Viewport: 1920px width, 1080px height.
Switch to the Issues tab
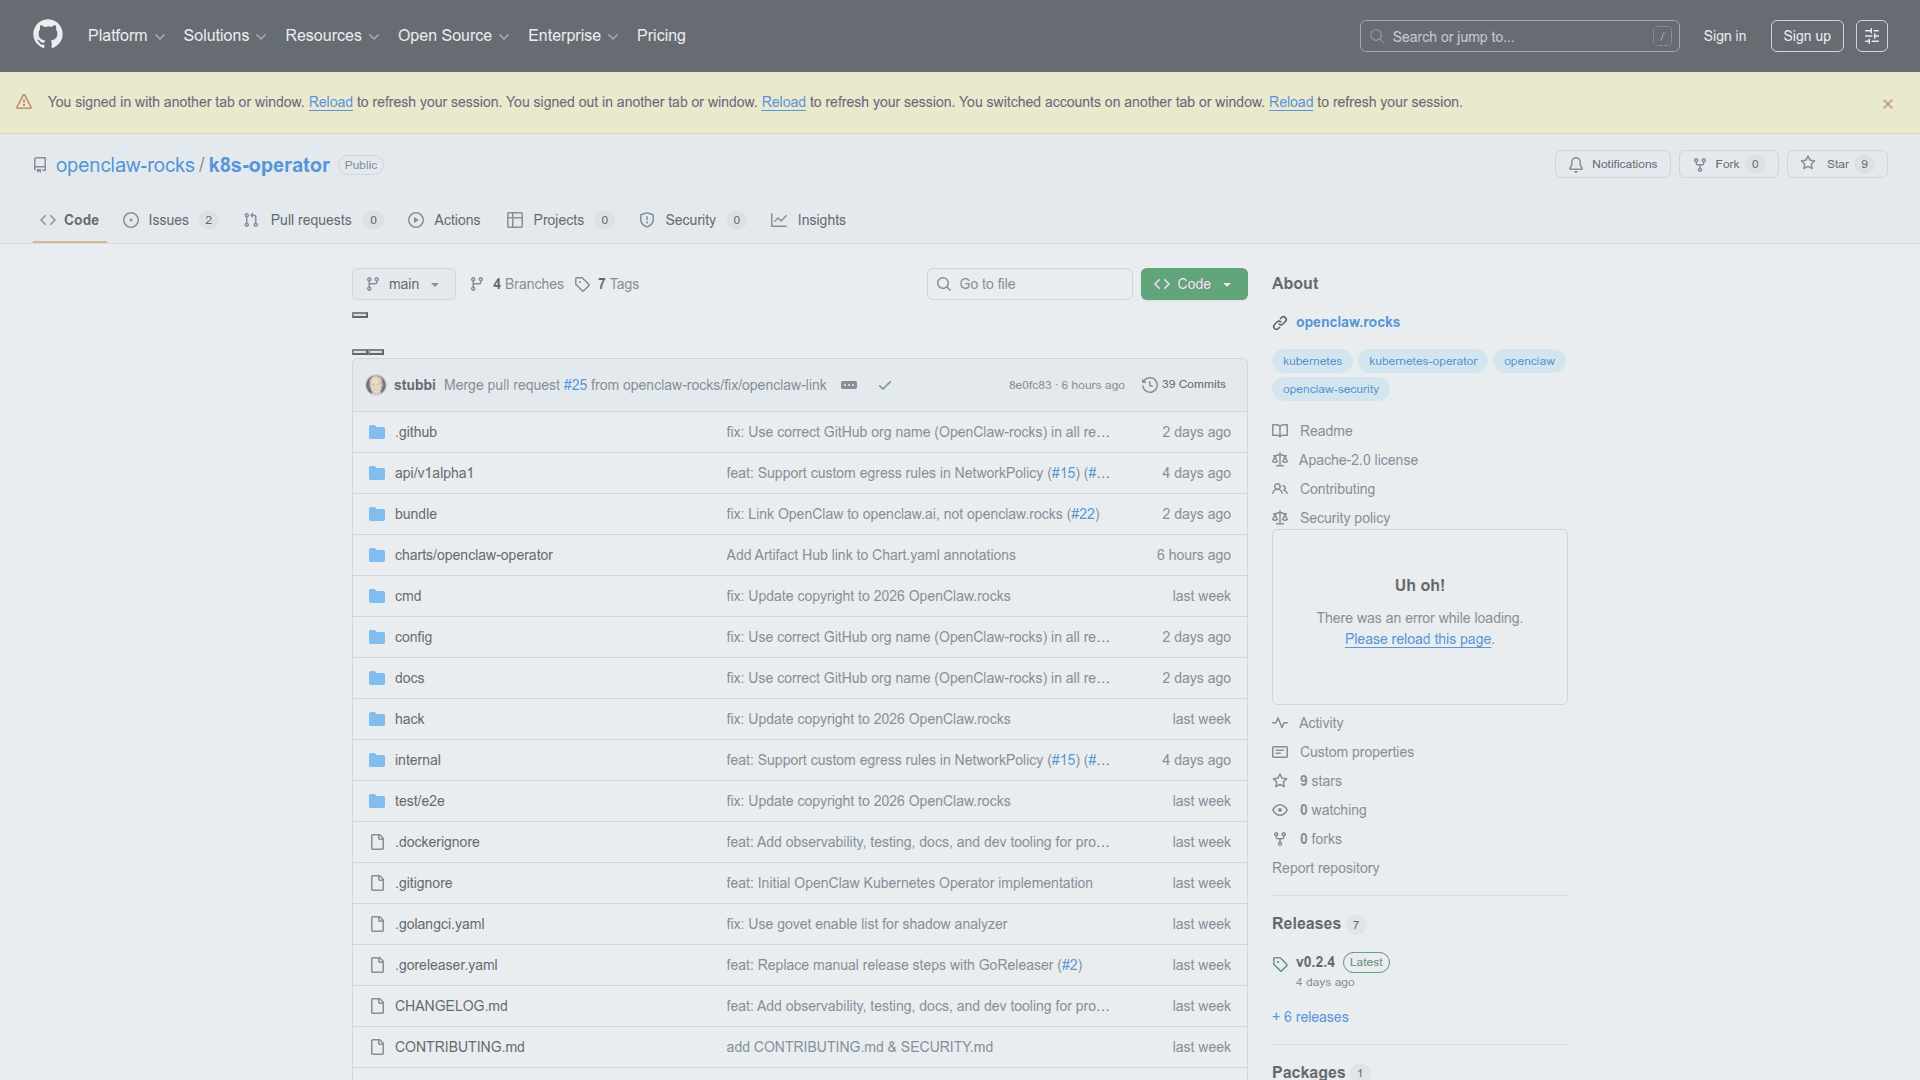pyautogui.click(x=168, y=220)
